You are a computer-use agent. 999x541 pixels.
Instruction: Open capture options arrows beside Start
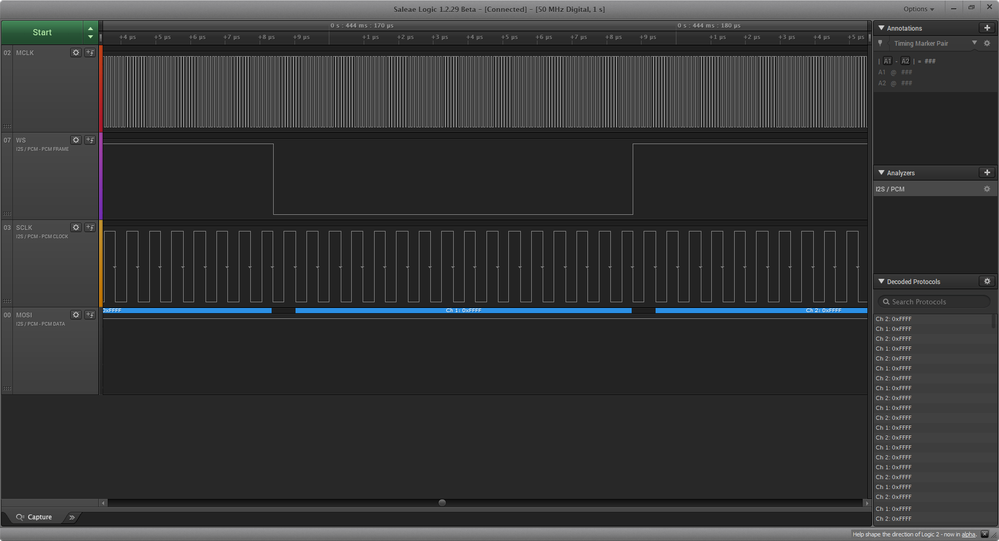[x=90, y=32]
